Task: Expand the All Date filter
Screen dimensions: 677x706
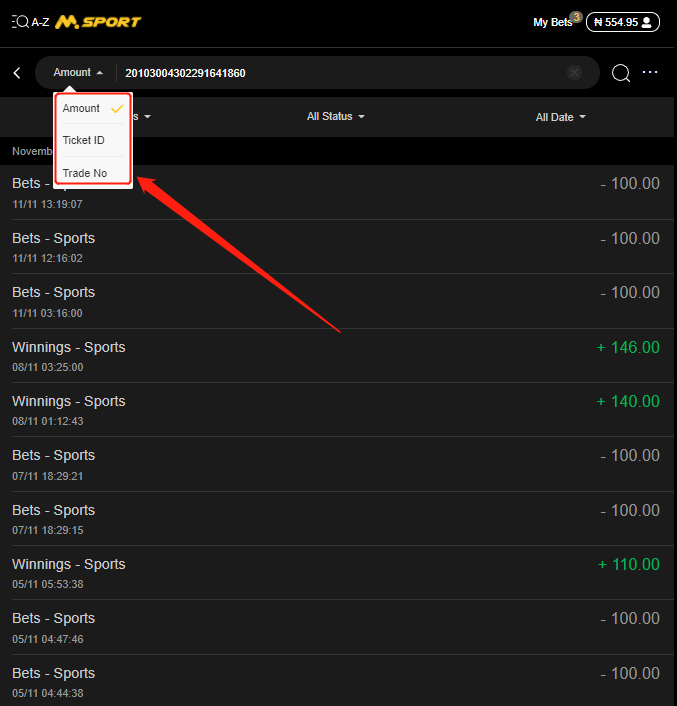Action: 560,117
